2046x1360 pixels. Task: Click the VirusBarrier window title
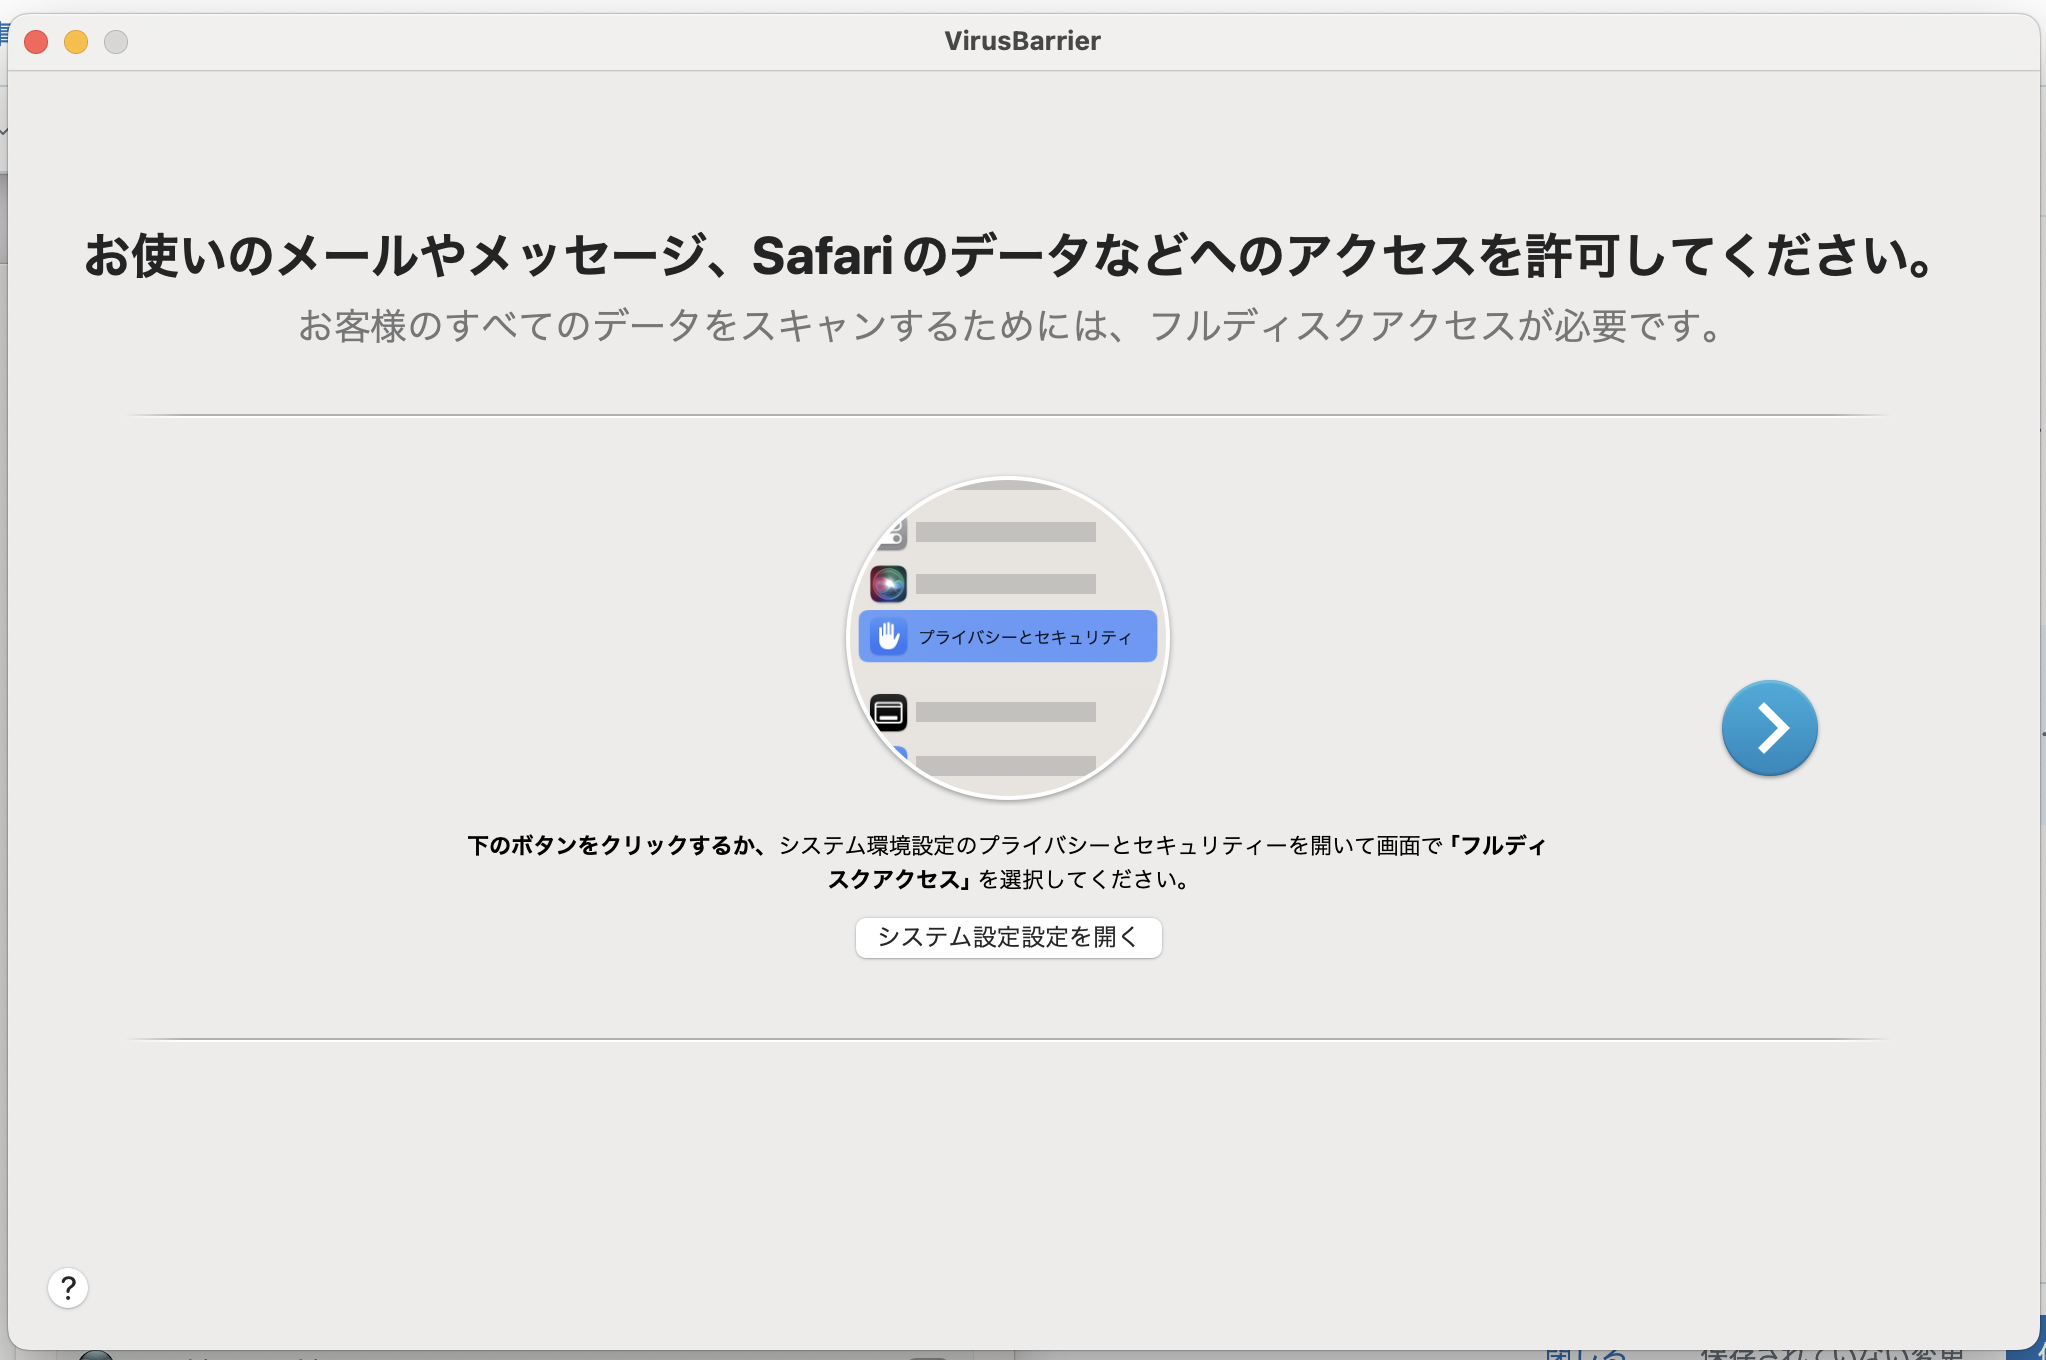[x=1022, y=41]
